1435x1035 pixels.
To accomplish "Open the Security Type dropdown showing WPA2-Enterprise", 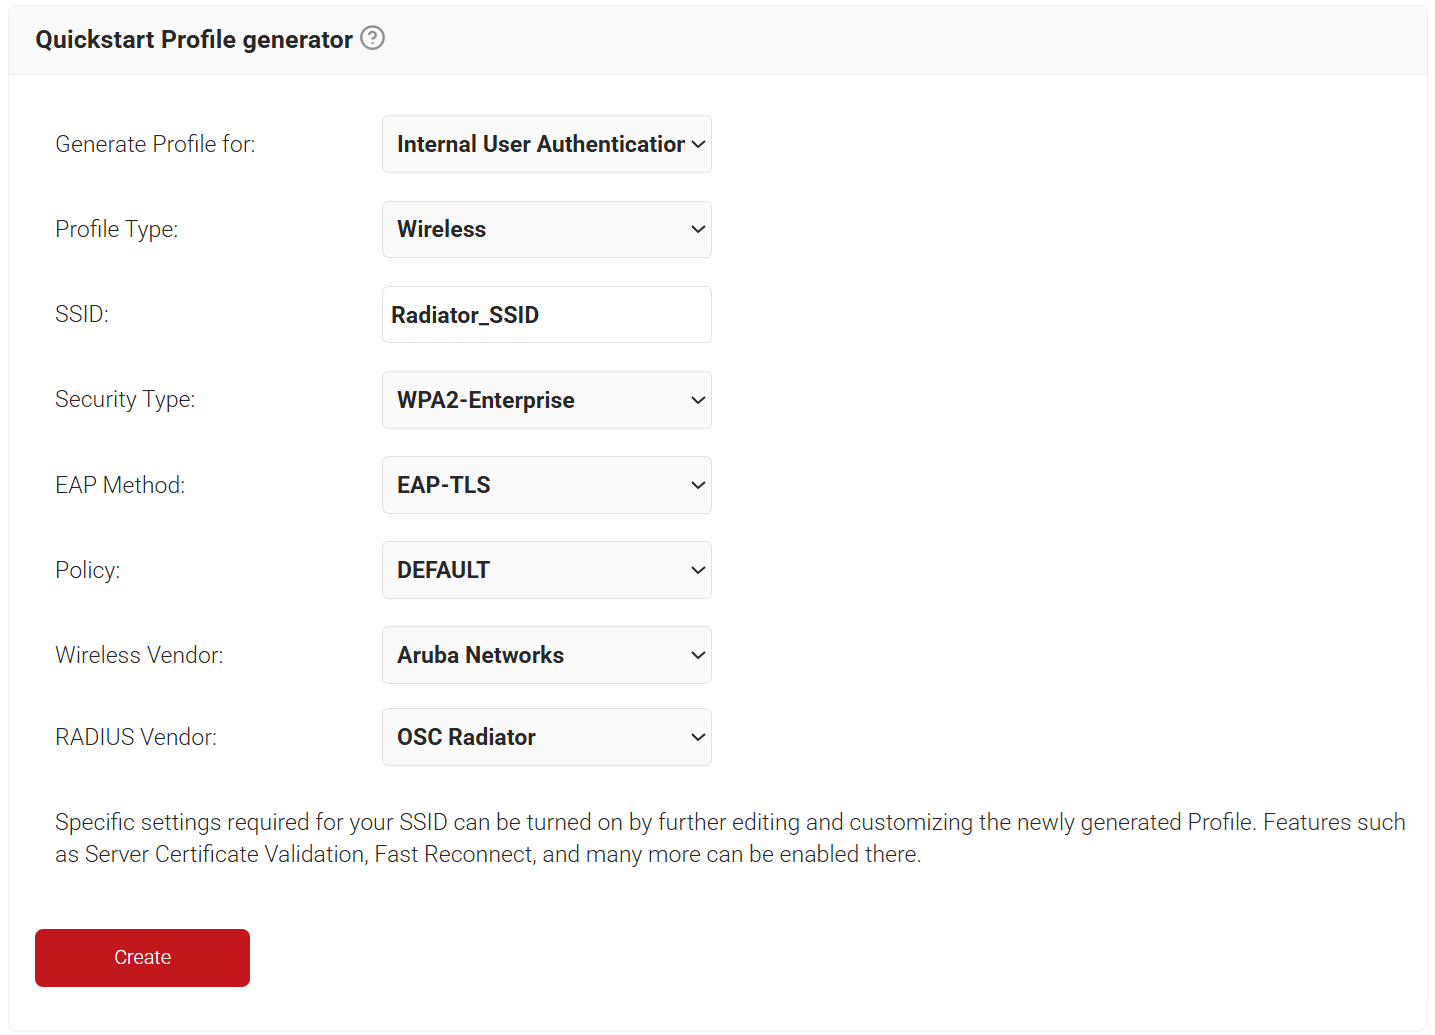I will click(546, 400).
